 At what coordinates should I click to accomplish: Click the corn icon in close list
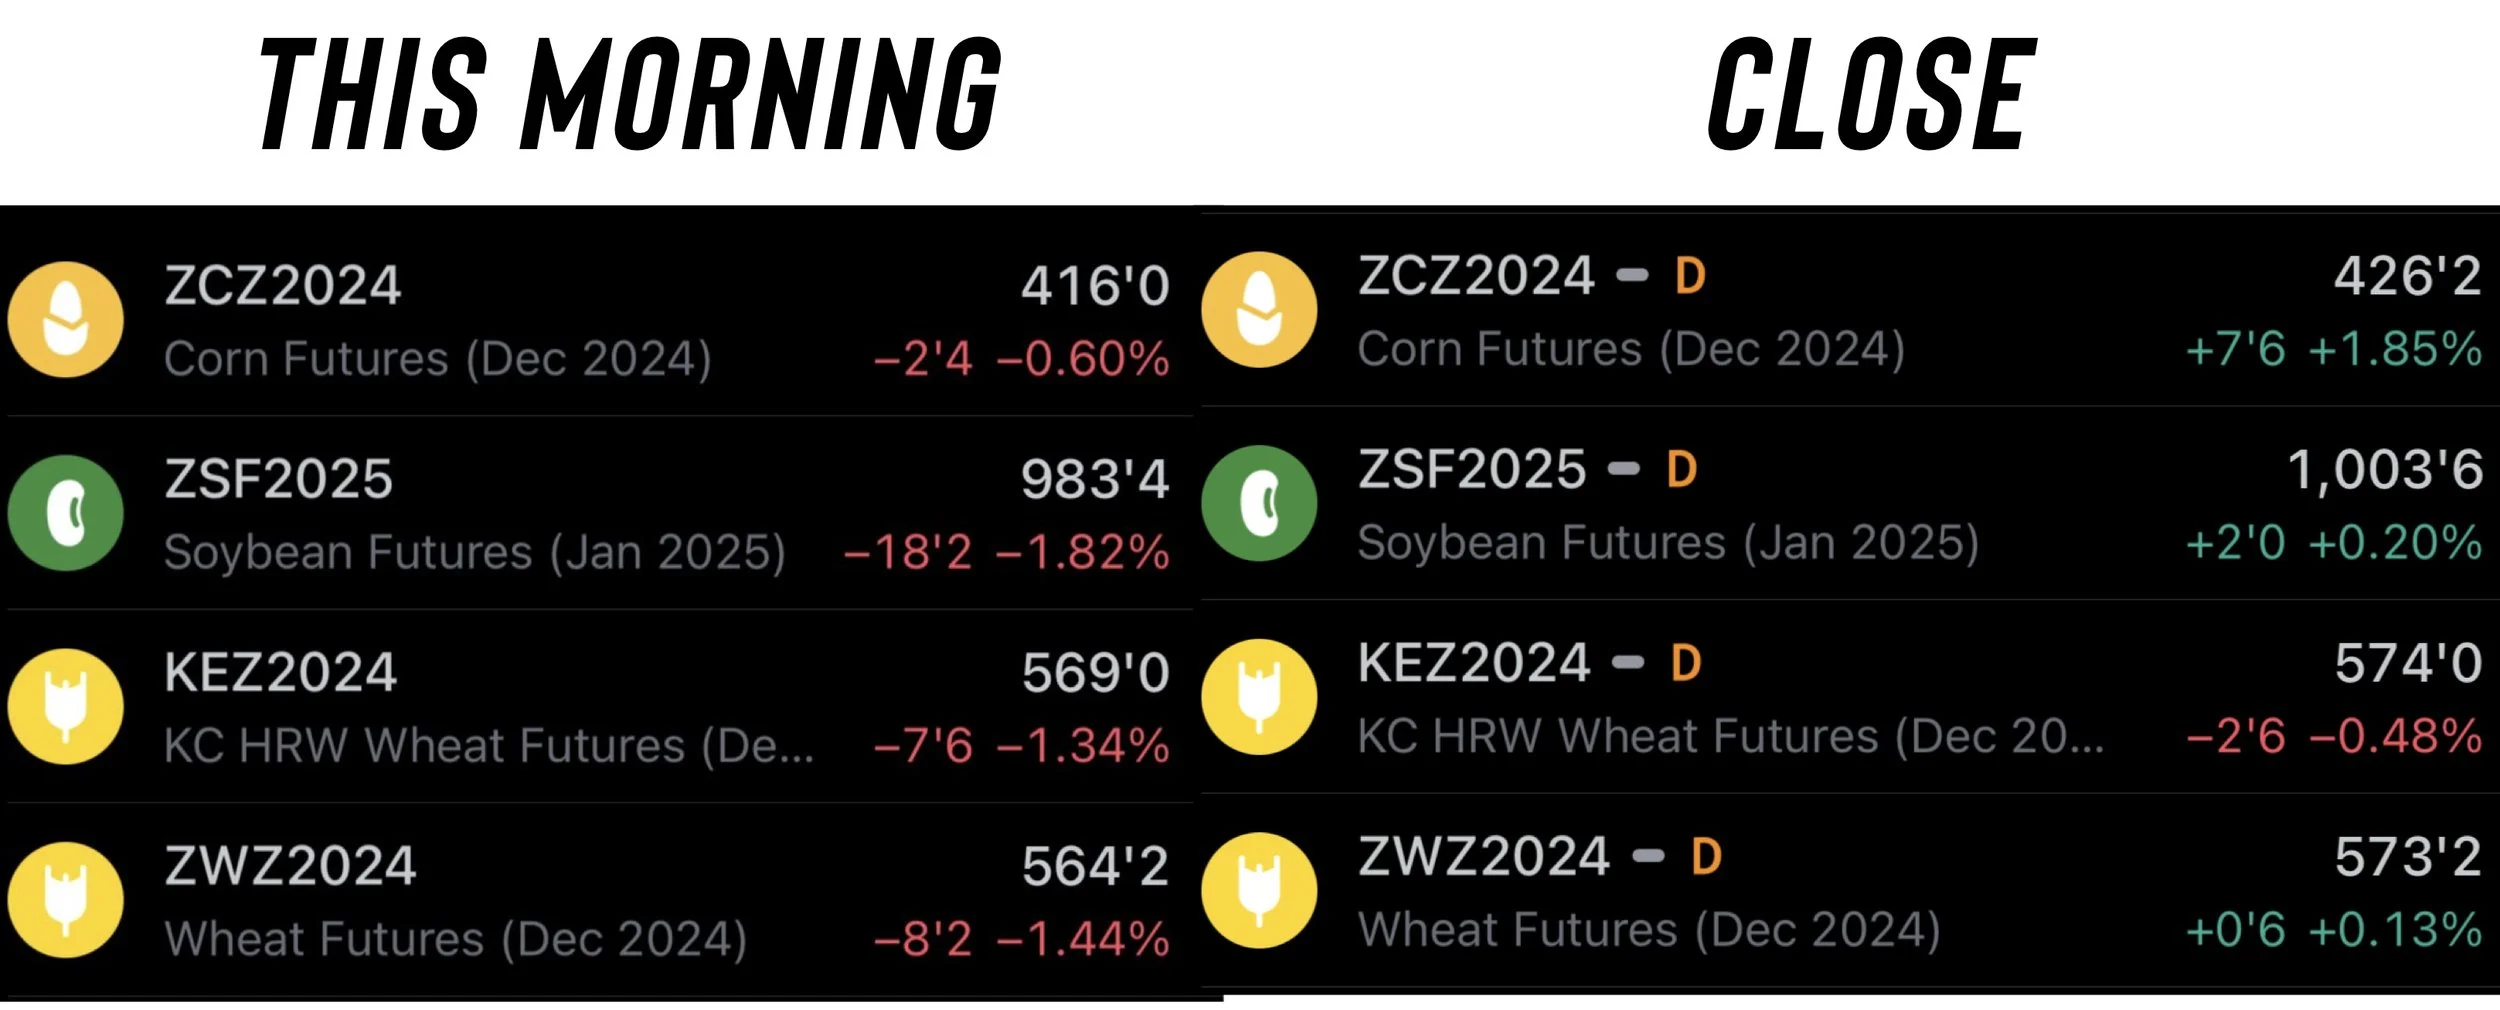tap(1259, 310)
